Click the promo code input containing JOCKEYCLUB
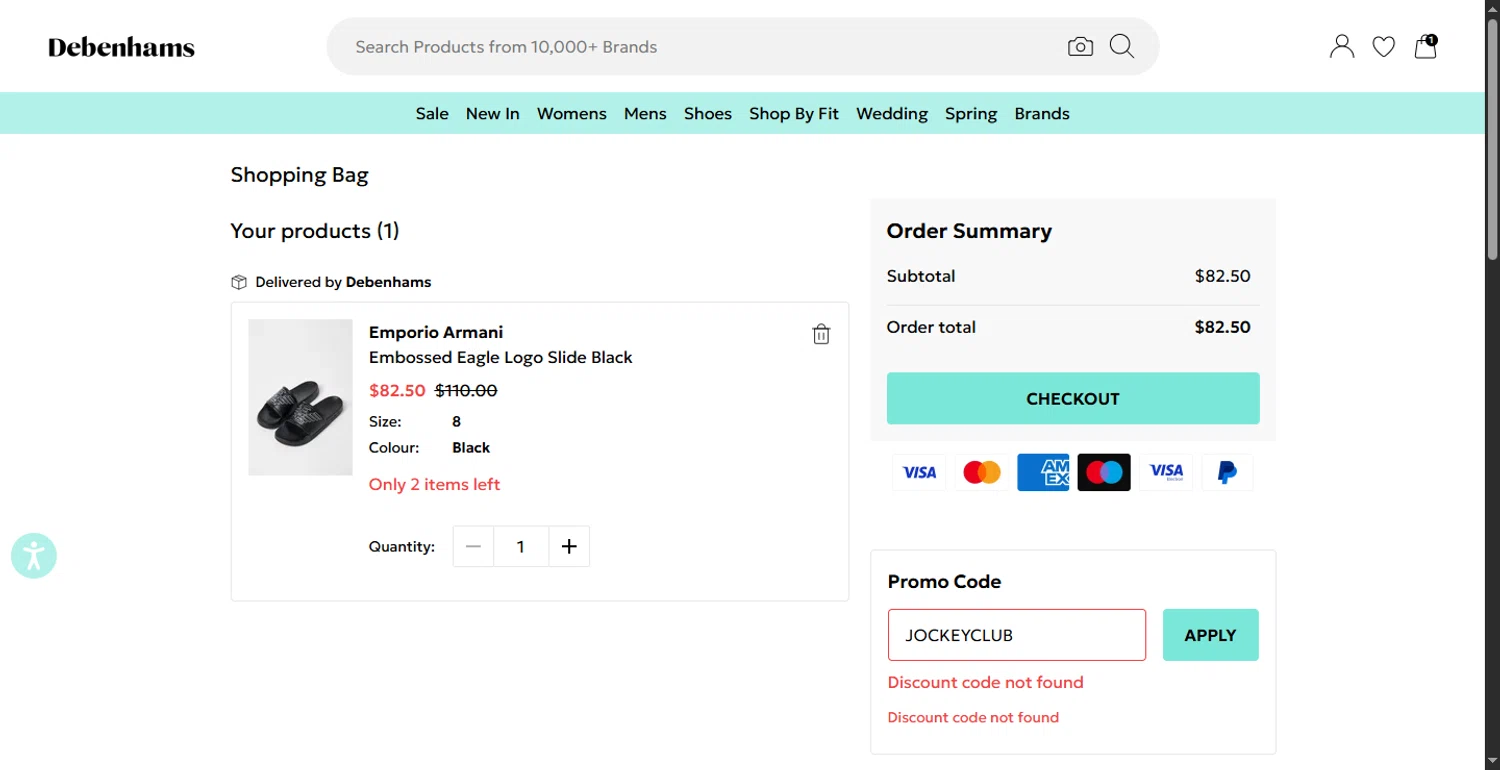Image resolution: width=1500 pixels, height=770 pixels. (1017, 635)
